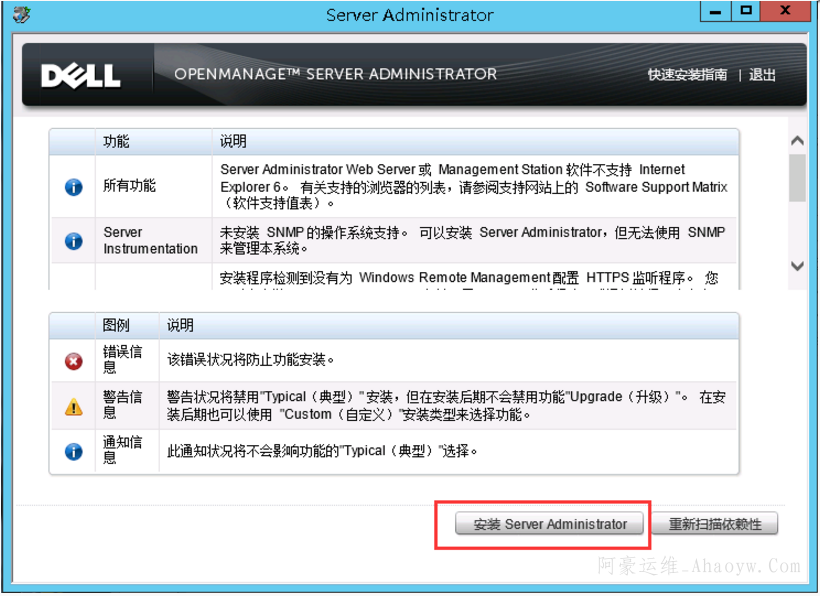Click the 功能 column header
This screenshot has width=820, height=596.
(x=116, y=141)
